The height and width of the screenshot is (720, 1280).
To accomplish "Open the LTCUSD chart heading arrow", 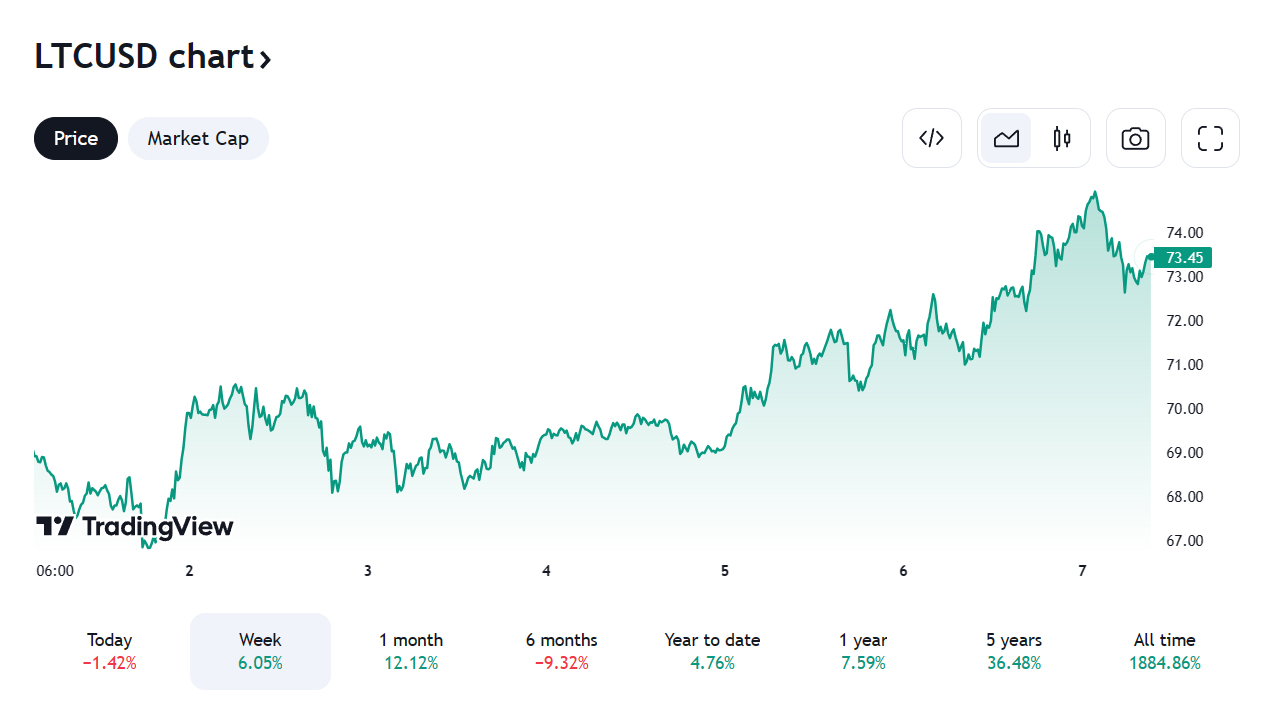I will tap(265, 59).
